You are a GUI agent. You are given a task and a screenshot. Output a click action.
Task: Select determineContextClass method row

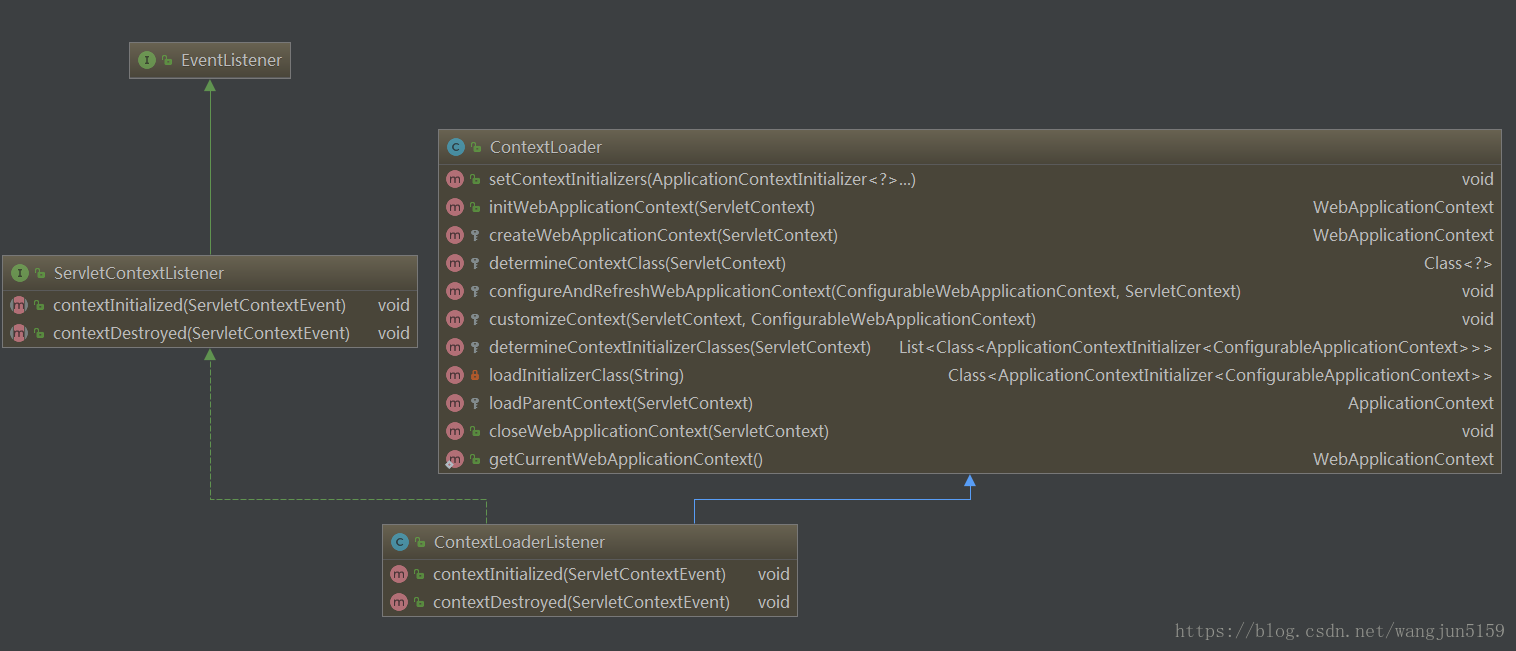point(970,263)
